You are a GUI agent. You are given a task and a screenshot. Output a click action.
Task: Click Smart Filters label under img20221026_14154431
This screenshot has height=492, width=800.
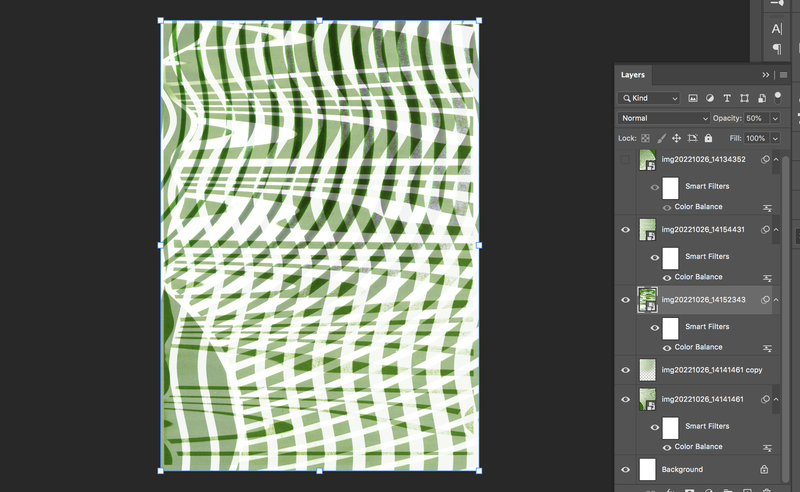[707, 256]
